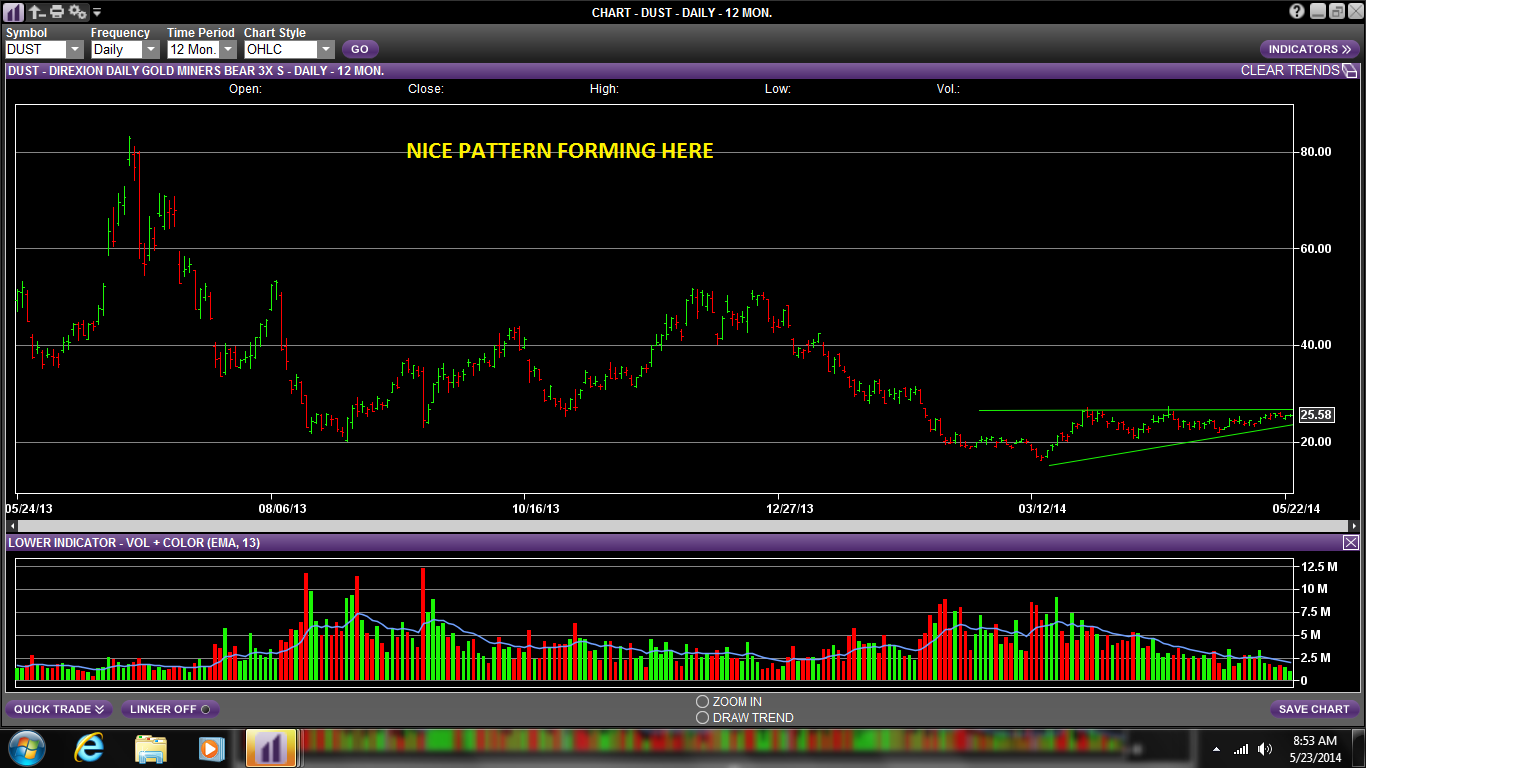Click the right arrow of chart scrollbar
This screenshot has height=768, width=1516.
point(1354,526)
